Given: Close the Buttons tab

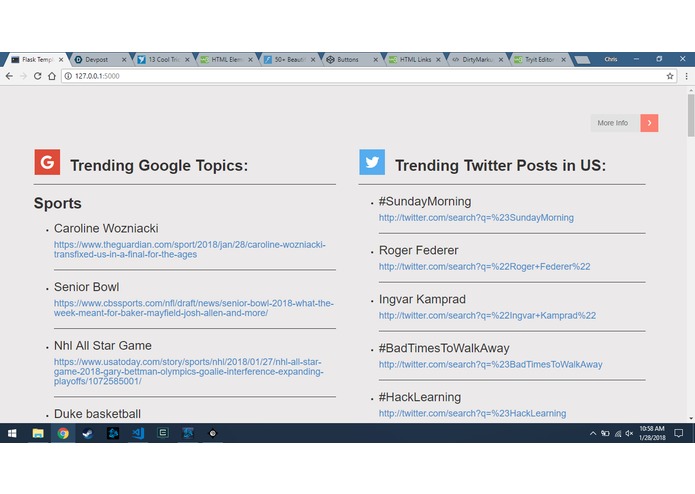Looking at the screenshot, I should click(x=375, y=59).
